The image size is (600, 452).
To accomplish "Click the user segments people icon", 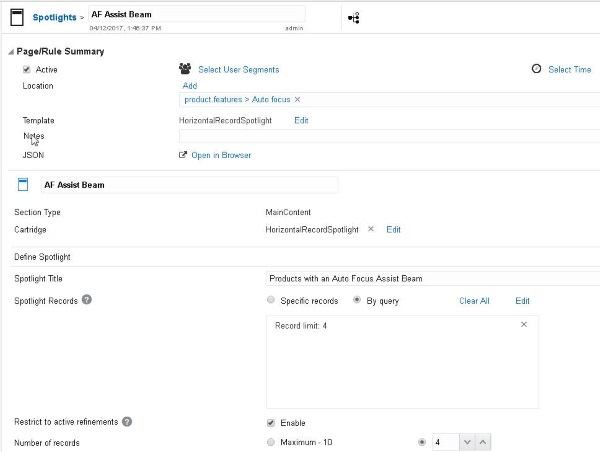I will 185,69.
